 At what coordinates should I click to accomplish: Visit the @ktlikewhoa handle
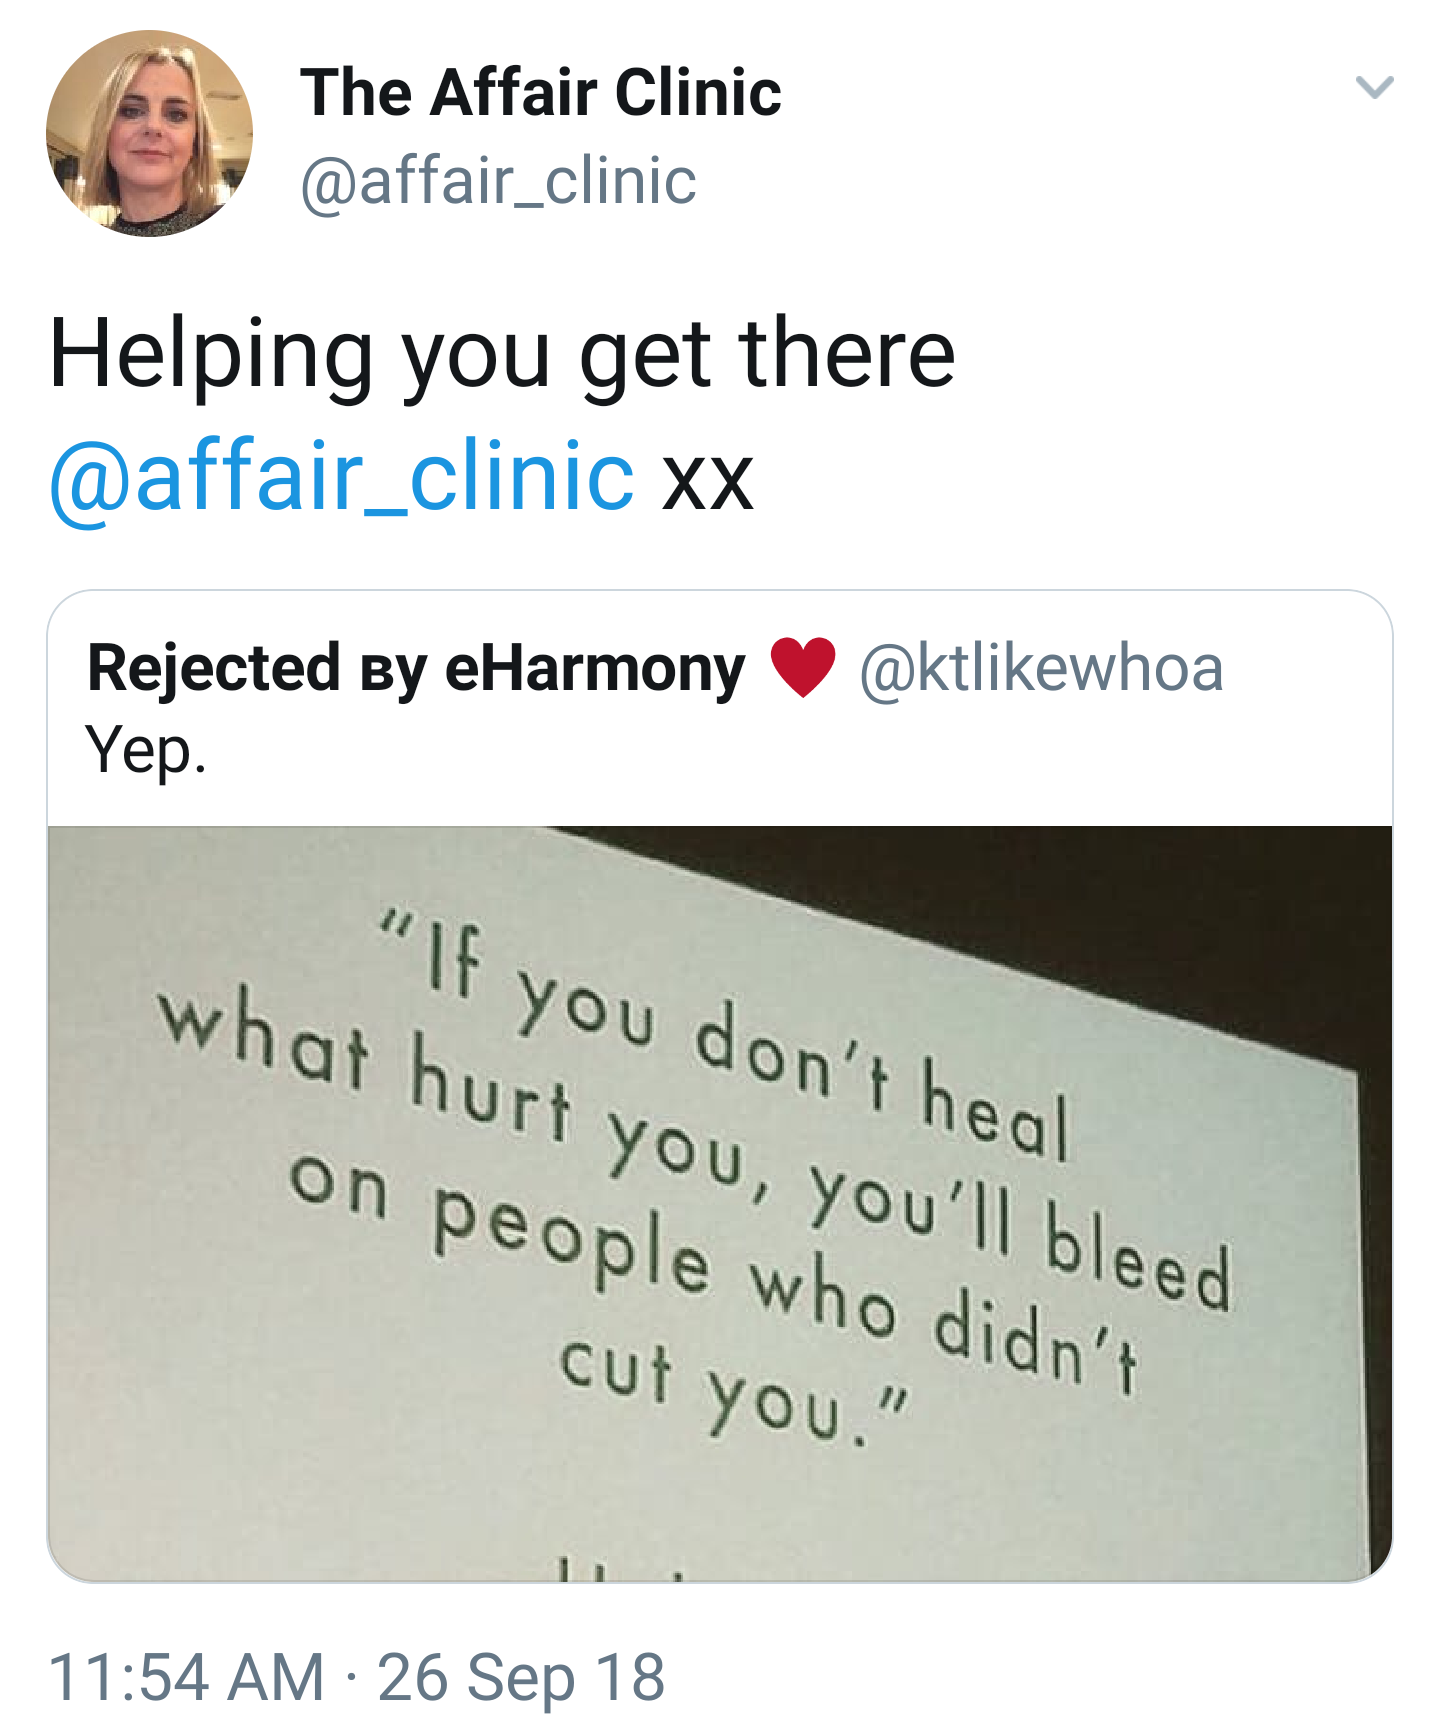click(x=1041, y=668)
